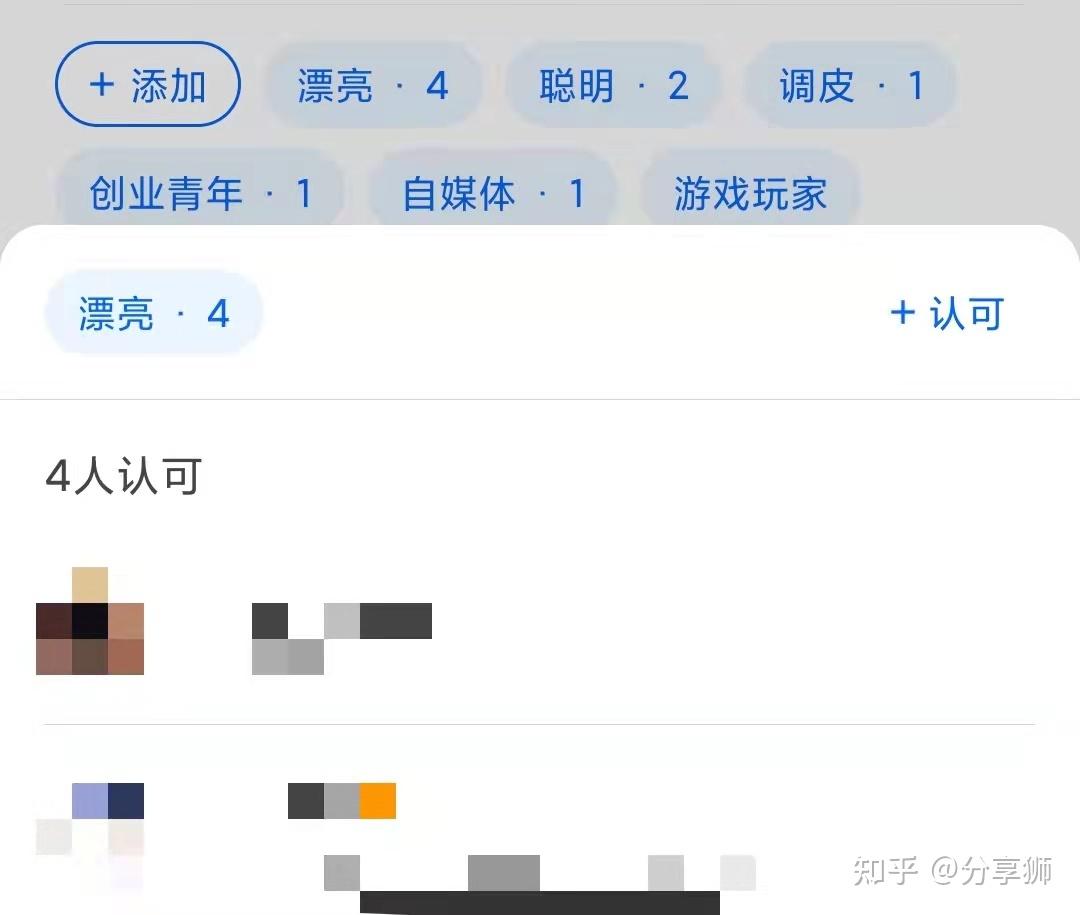Tap the plus icon beside 认可
Screen dimensions: 1080x915
point(902,312)
